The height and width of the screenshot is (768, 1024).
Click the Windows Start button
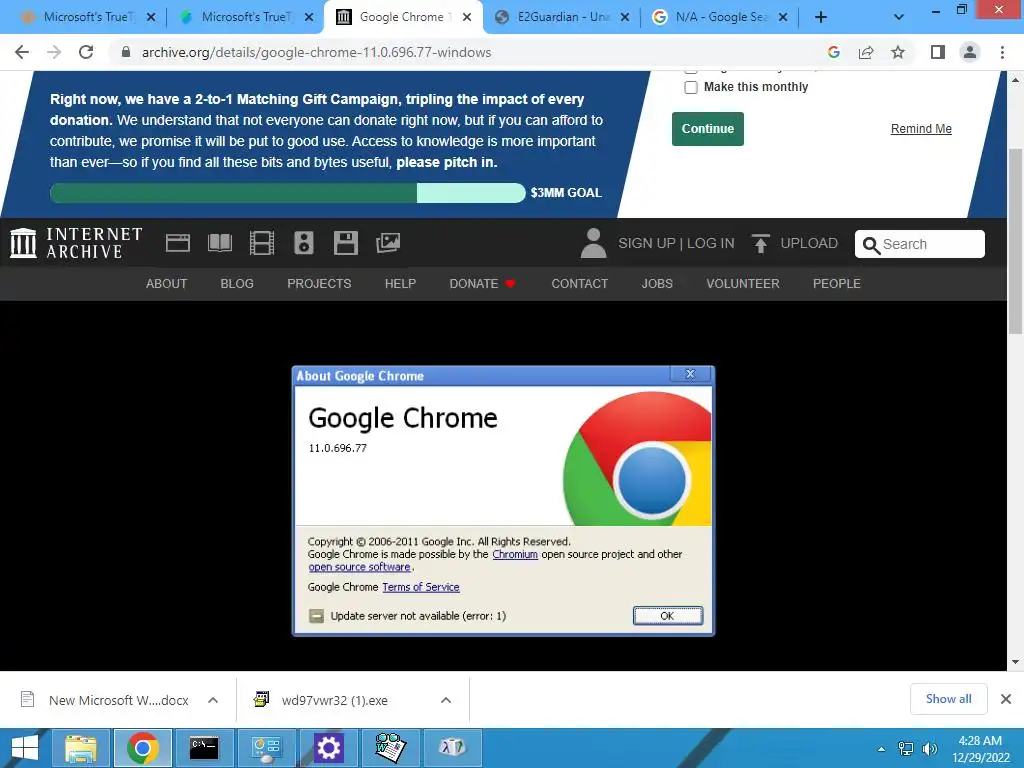pyautogui.click(x=24, y=748)
